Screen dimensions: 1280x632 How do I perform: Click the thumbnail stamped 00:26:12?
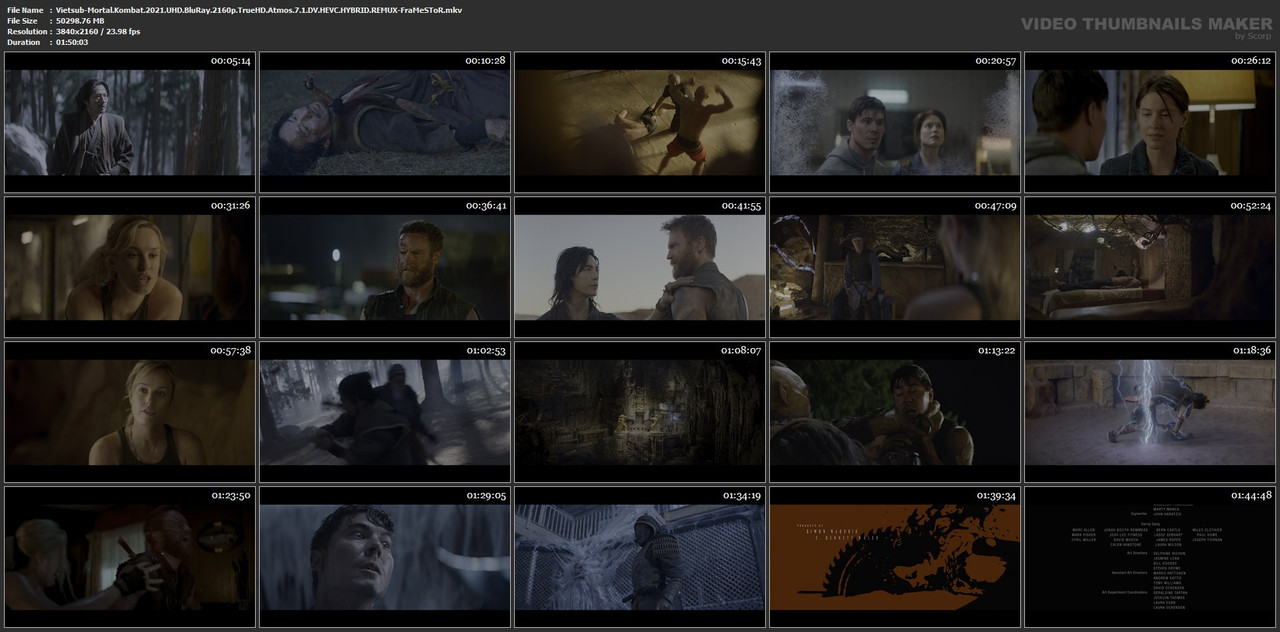click(x=1148, y=122)
